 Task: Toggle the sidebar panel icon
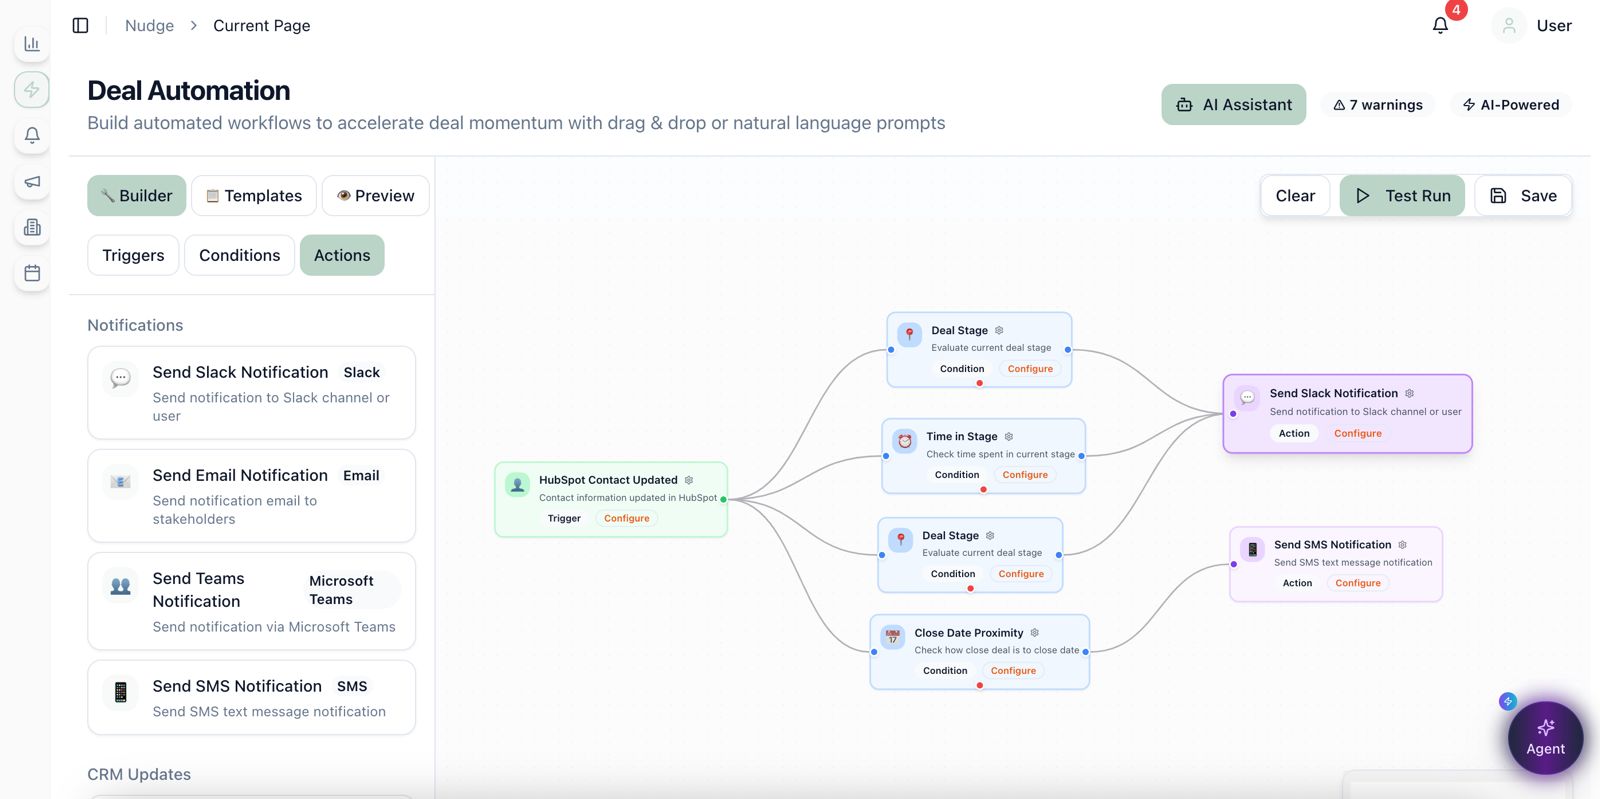[x=81, y=25]
